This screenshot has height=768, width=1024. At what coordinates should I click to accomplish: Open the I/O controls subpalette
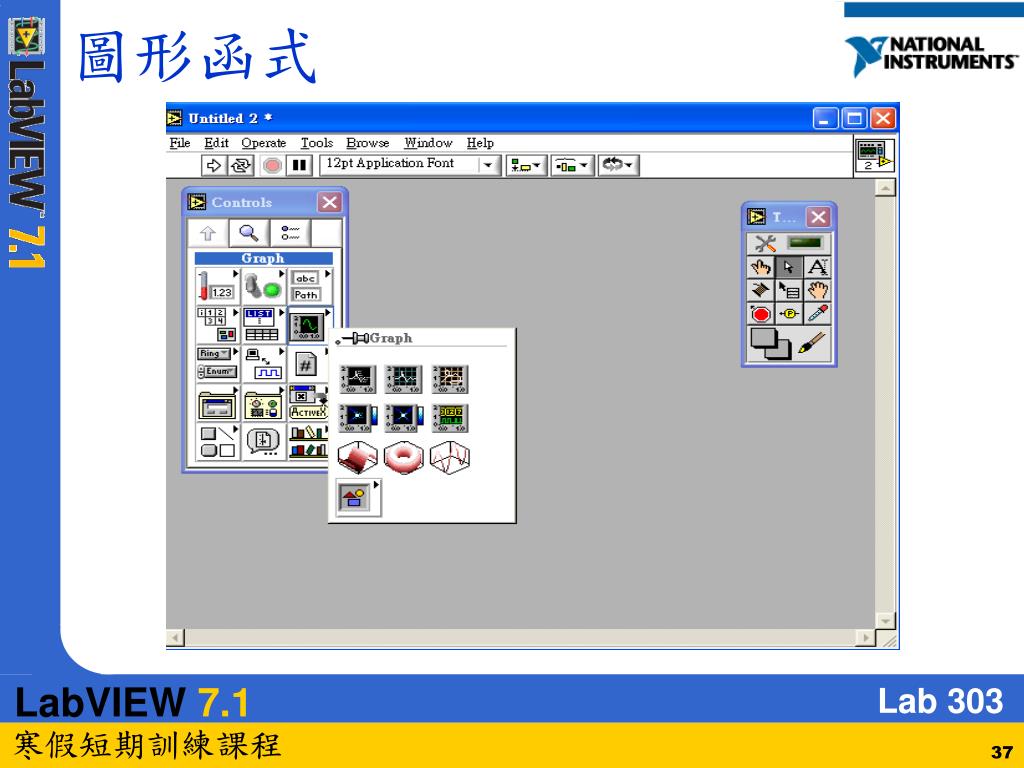[263, 364]
